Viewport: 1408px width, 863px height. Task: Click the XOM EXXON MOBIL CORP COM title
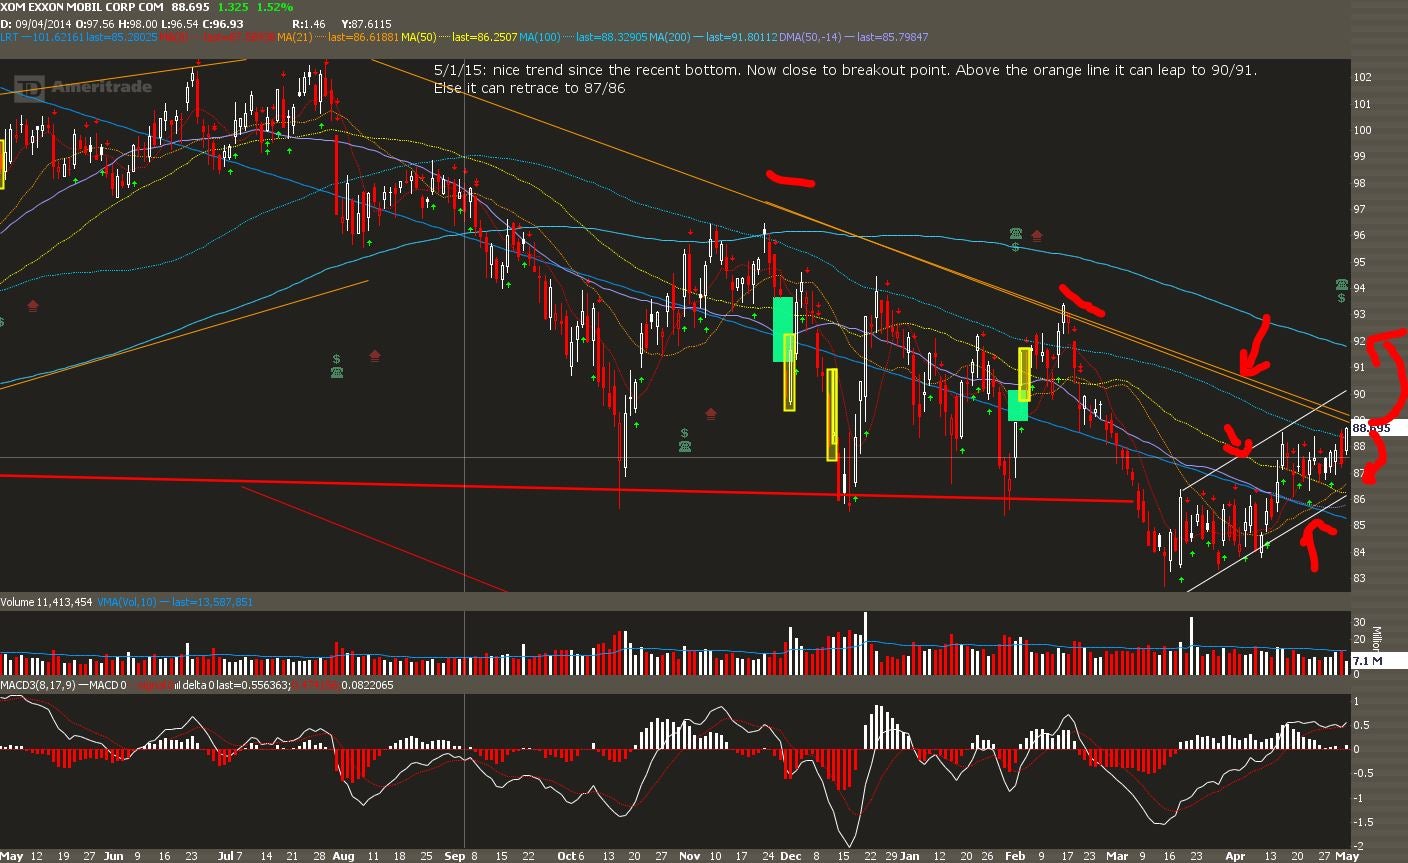pyautogui.click(x=82, y=7)
